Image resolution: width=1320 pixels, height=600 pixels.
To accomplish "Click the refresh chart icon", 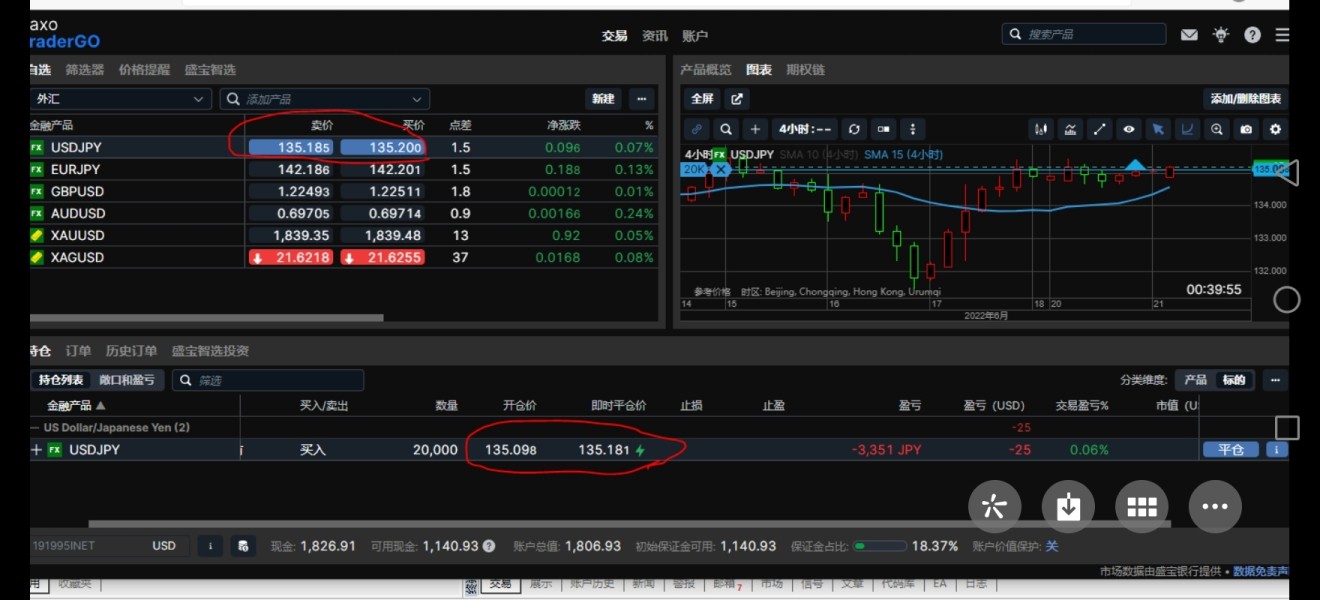I will 853,129.
